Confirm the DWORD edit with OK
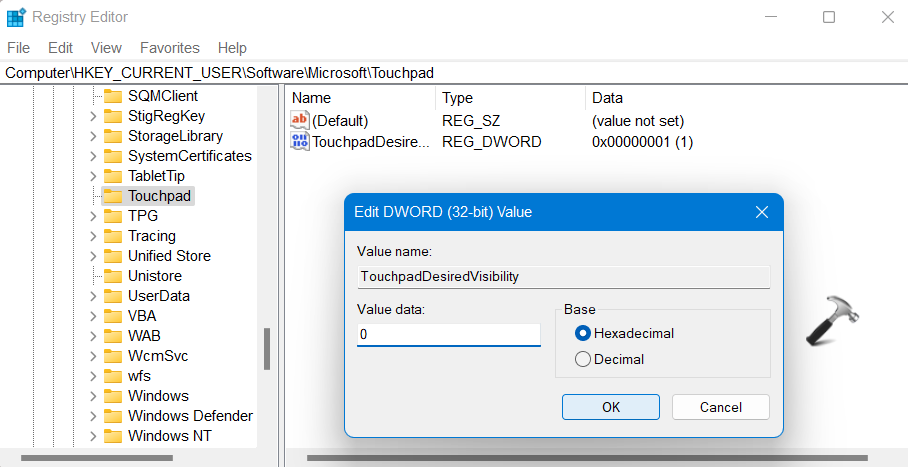Screen dimensions: 908x467 [x=610, y=407]
